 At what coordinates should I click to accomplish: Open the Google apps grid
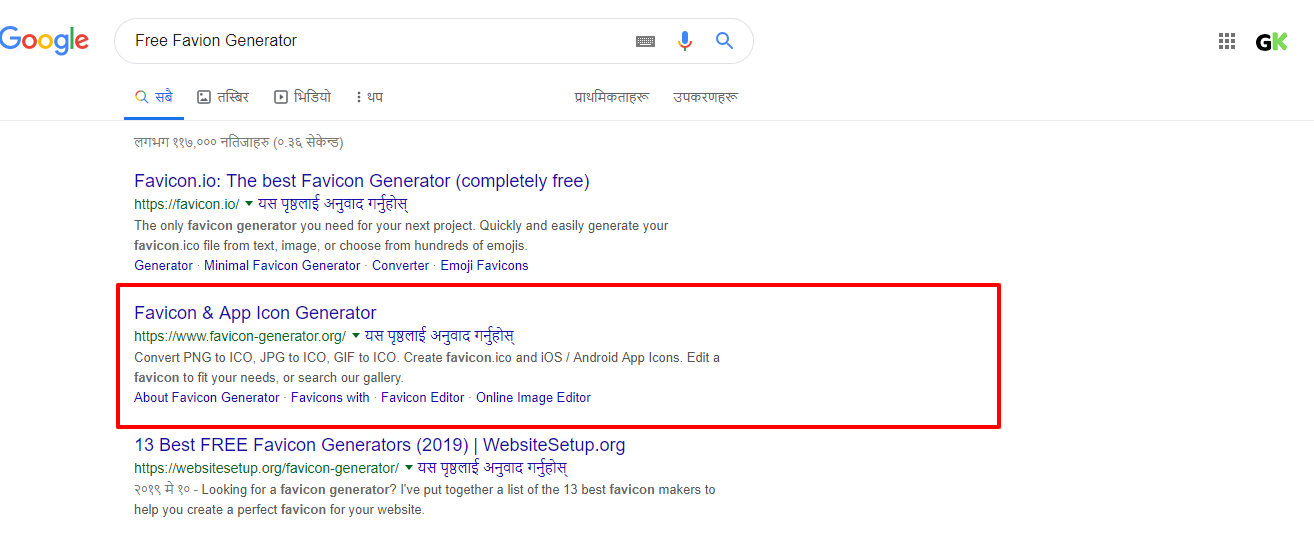[1227, 41]
